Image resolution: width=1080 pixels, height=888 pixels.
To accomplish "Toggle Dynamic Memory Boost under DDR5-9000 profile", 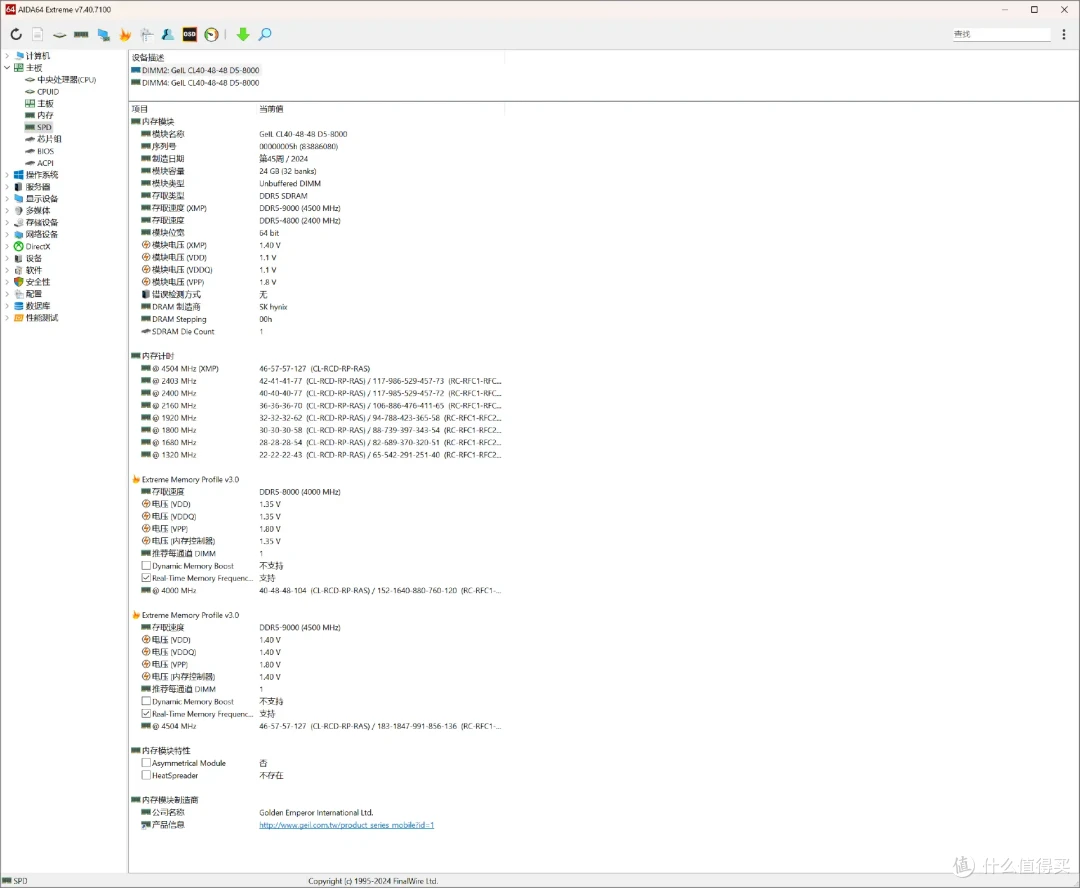I will tap(146, 701).
